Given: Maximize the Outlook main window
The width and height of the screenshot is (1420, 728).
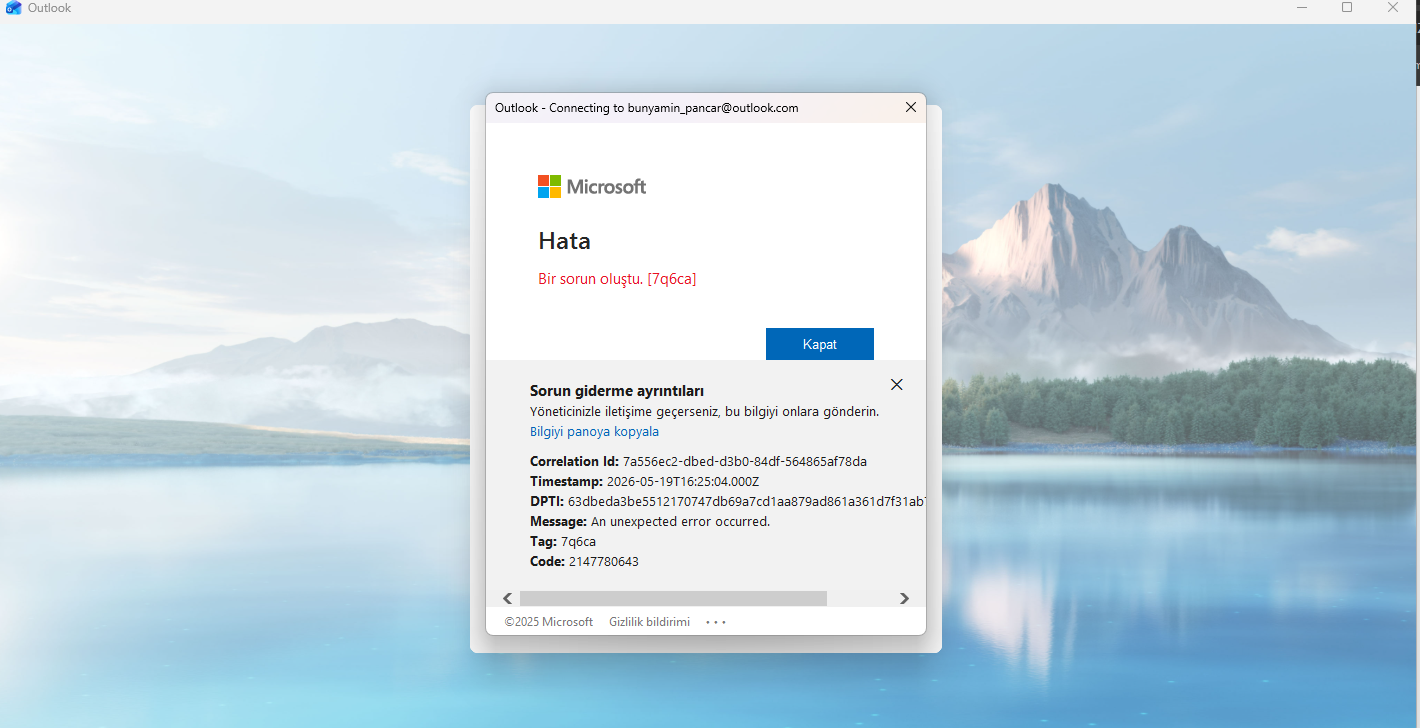Looking at the screenshot, I should pyautogui.click(x=1347, y=8).
